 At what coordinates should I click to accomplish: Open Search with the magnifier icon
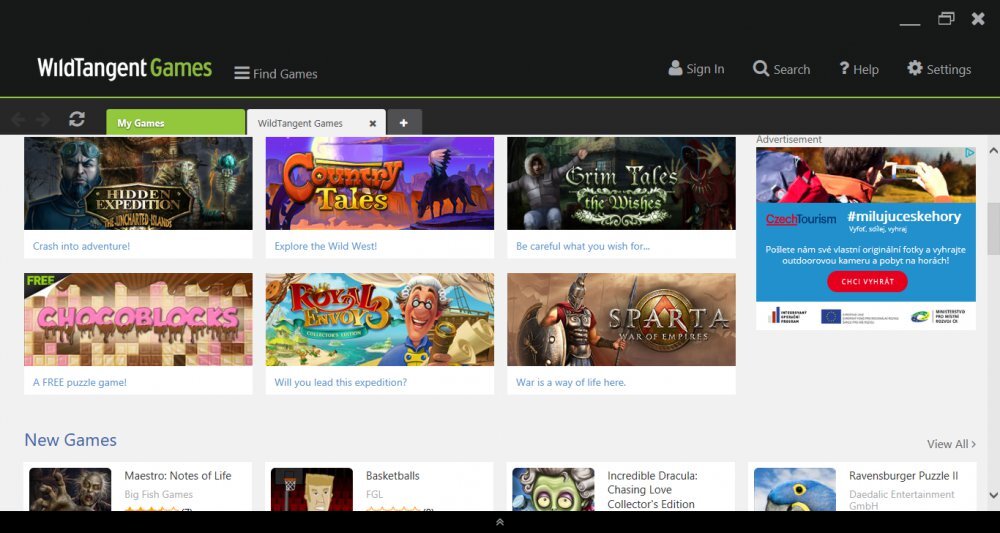pos(761,68)
